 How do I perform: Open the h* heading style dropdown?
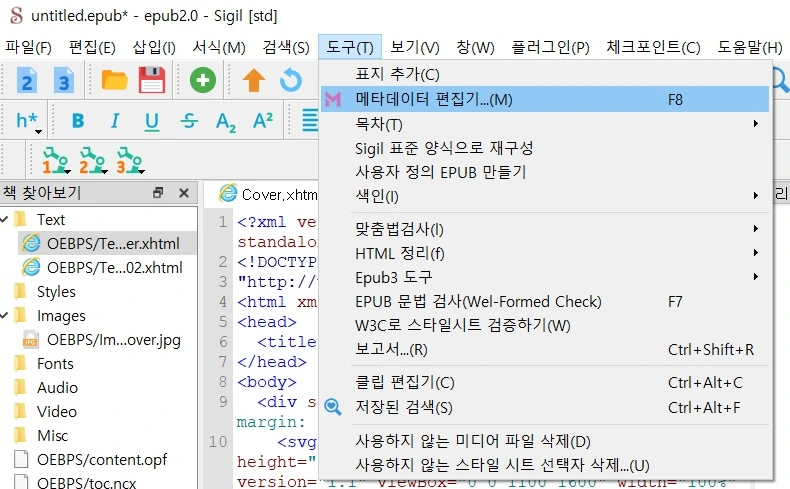click(28, 121)
